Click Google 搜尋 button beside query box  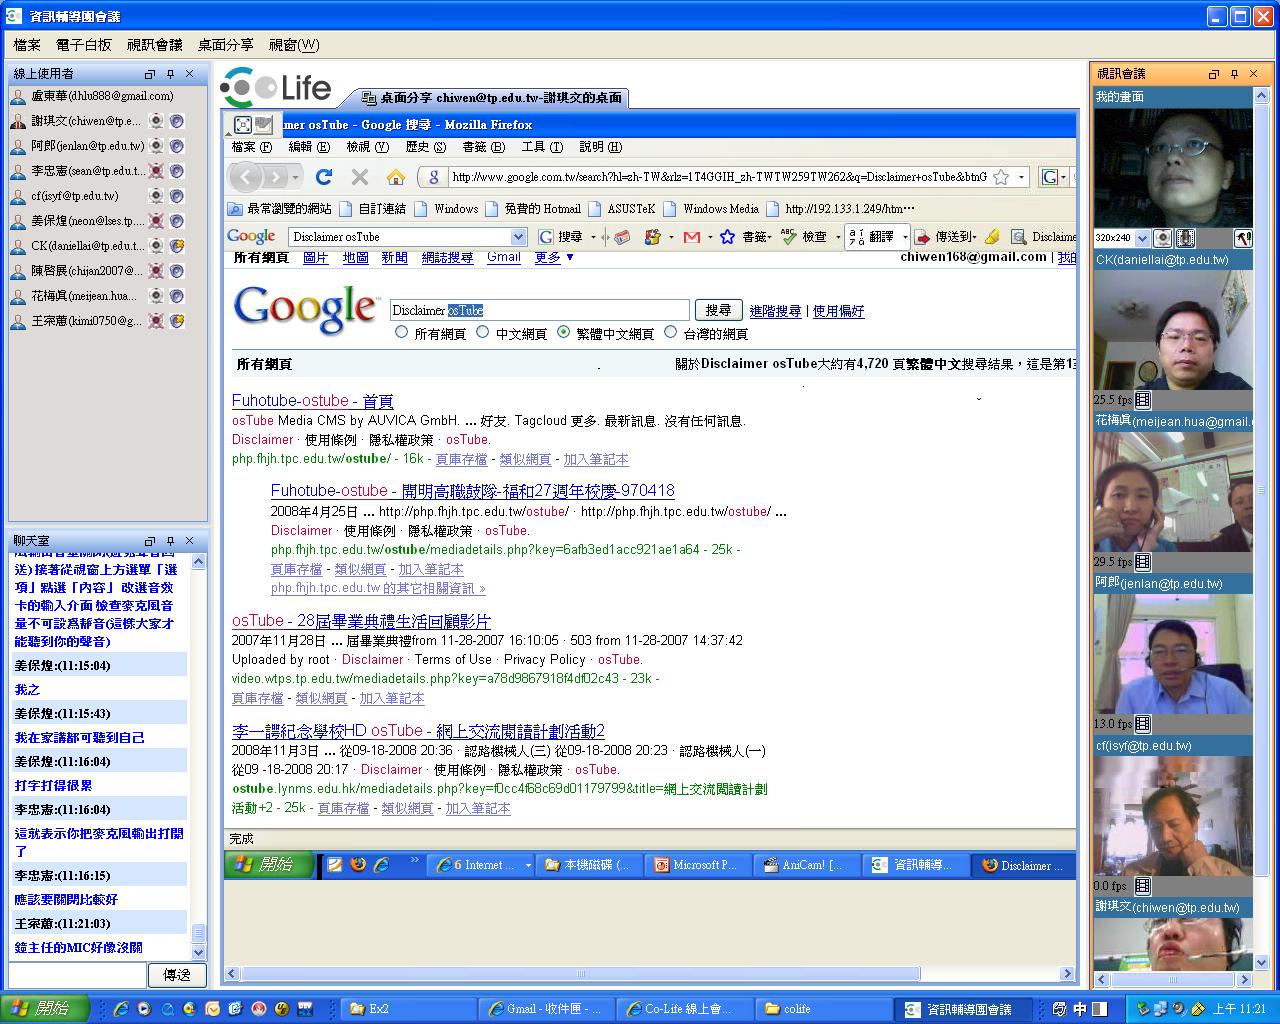pos(718,310)
